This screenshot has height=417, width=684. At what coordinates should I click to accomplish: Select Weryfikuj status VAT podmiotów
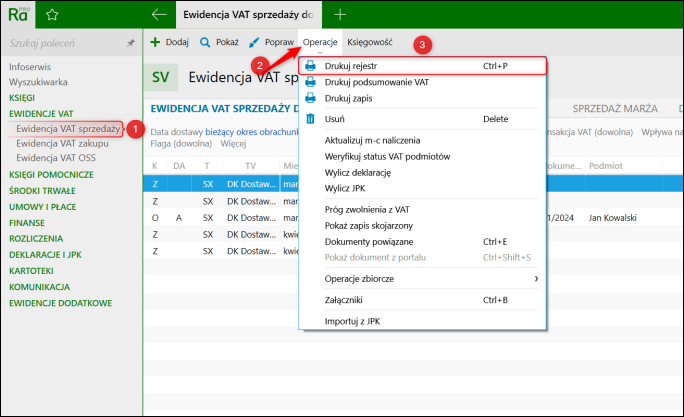(x=422, y=156)
